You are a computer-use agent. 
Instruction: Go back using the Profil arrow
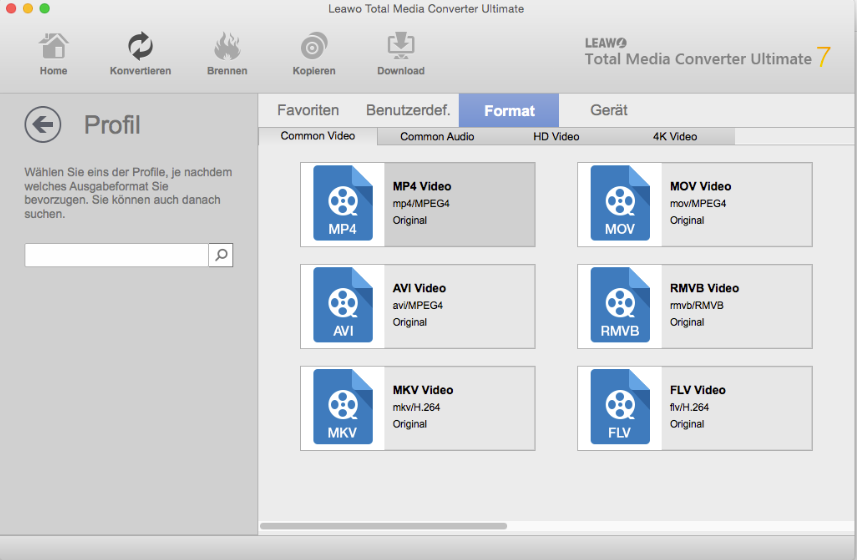[x=43, y=125]
